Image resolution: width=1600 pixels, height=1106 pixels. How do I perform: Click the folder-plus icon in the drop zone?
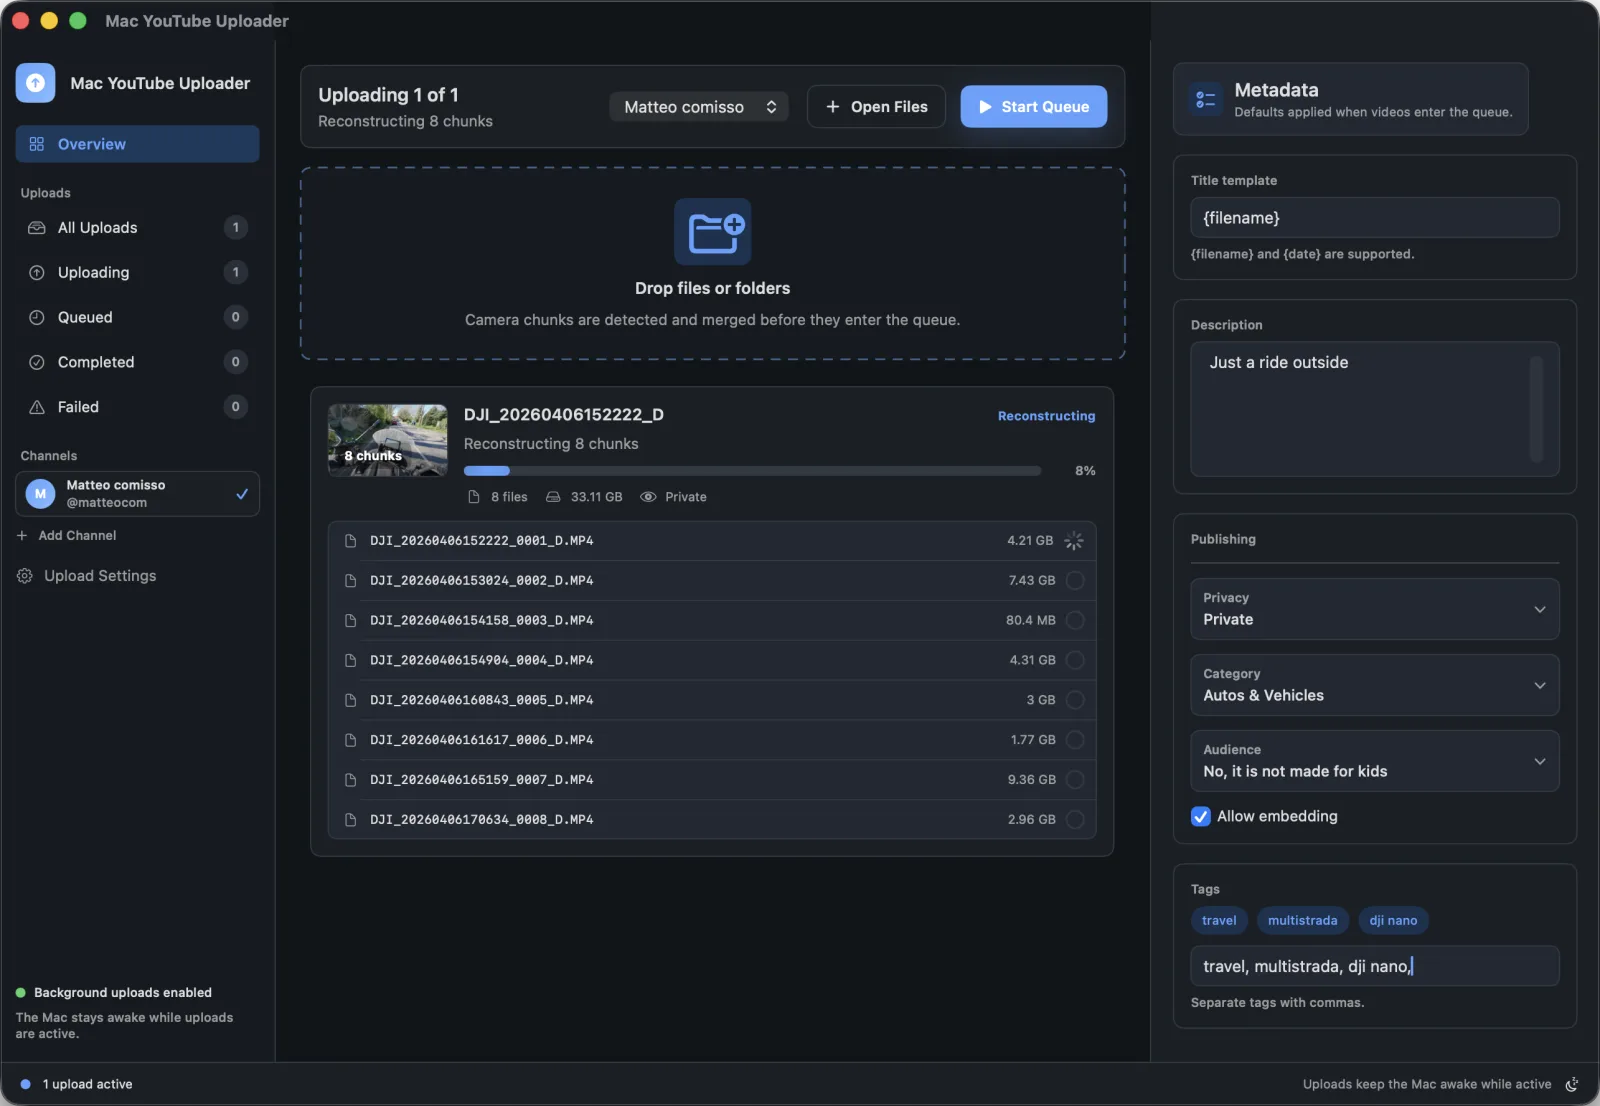click(712, 231)
